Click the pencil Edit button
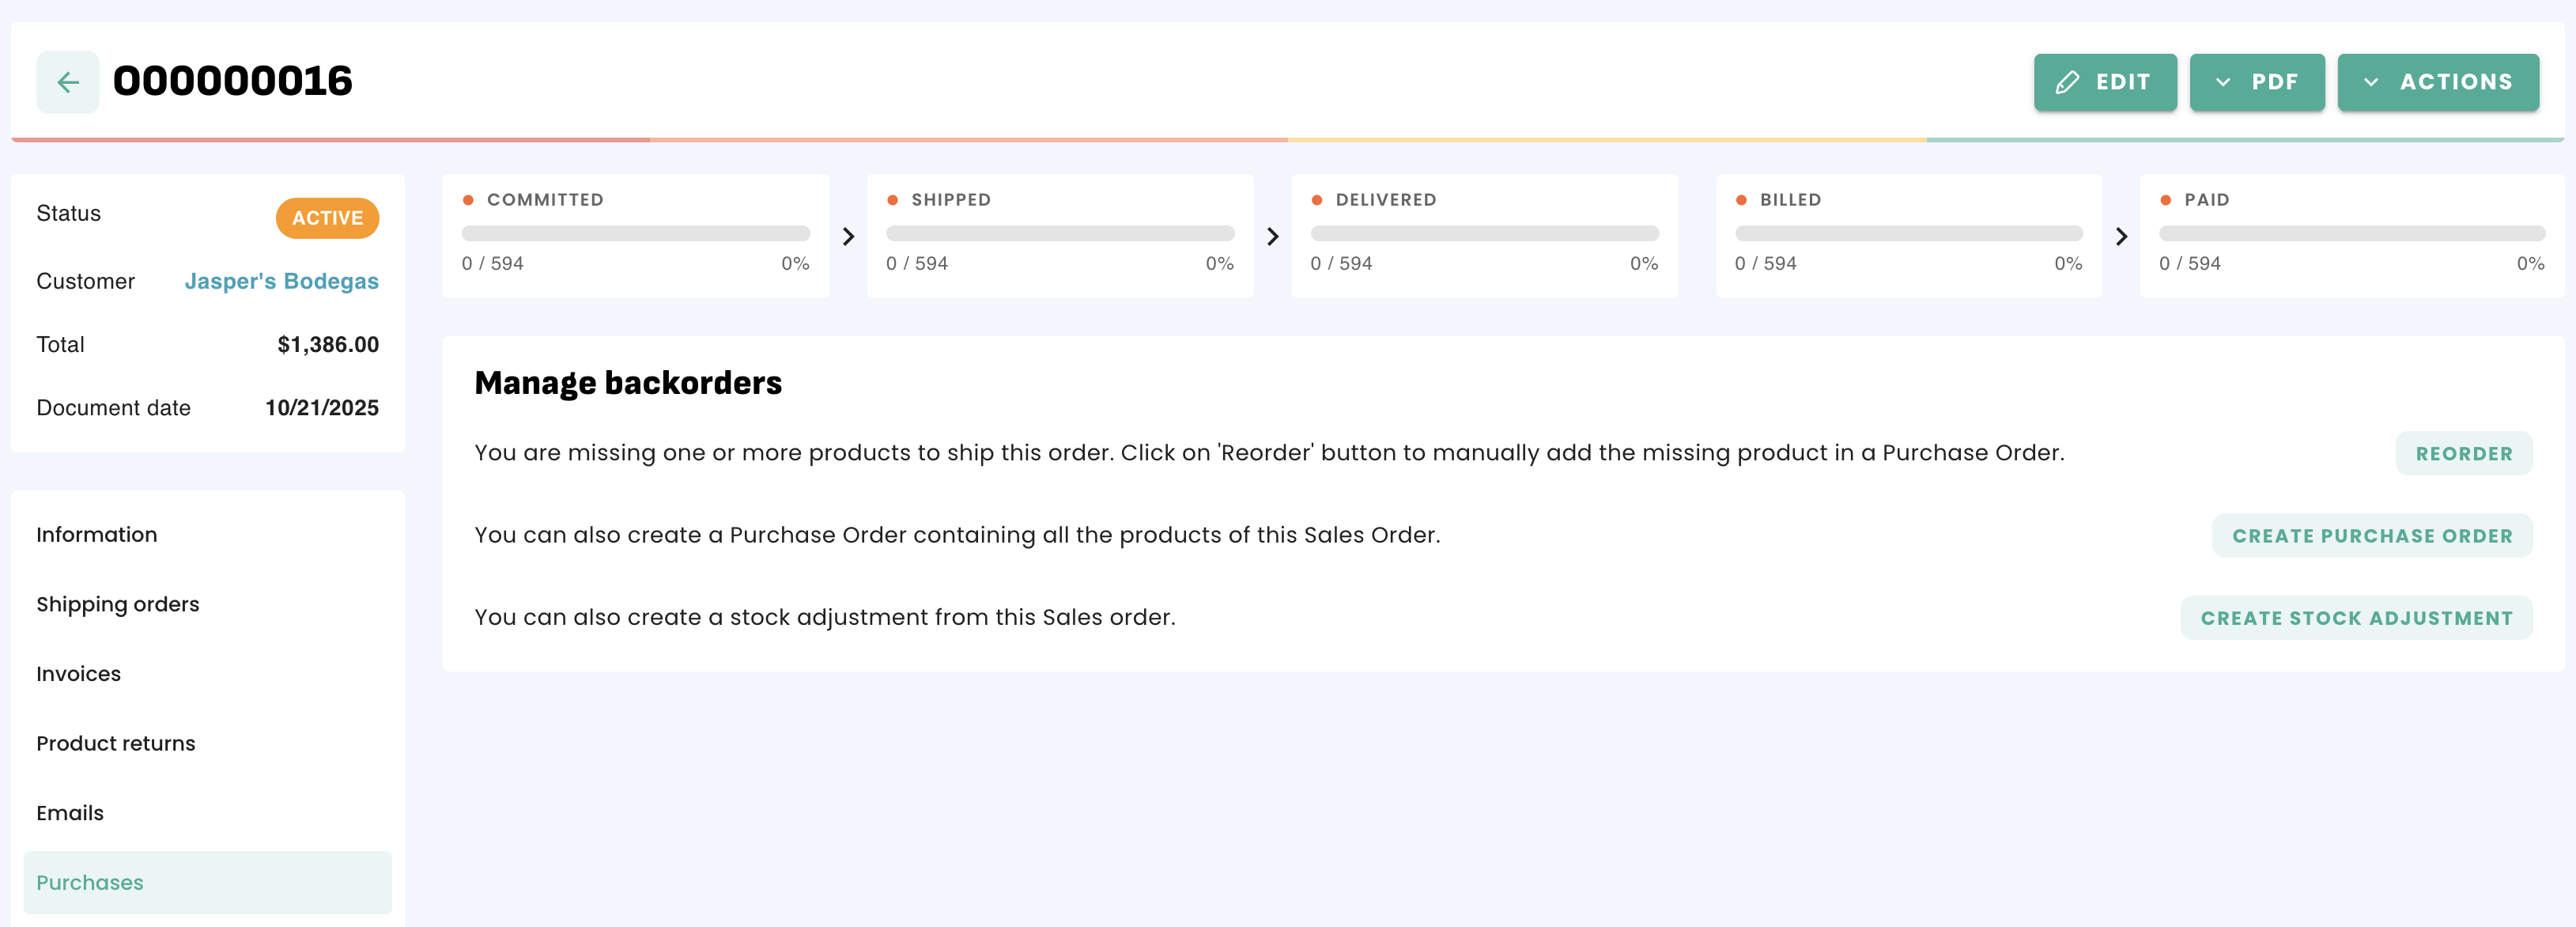The width and height of the screenshot is (2576, 927). 2104,82
